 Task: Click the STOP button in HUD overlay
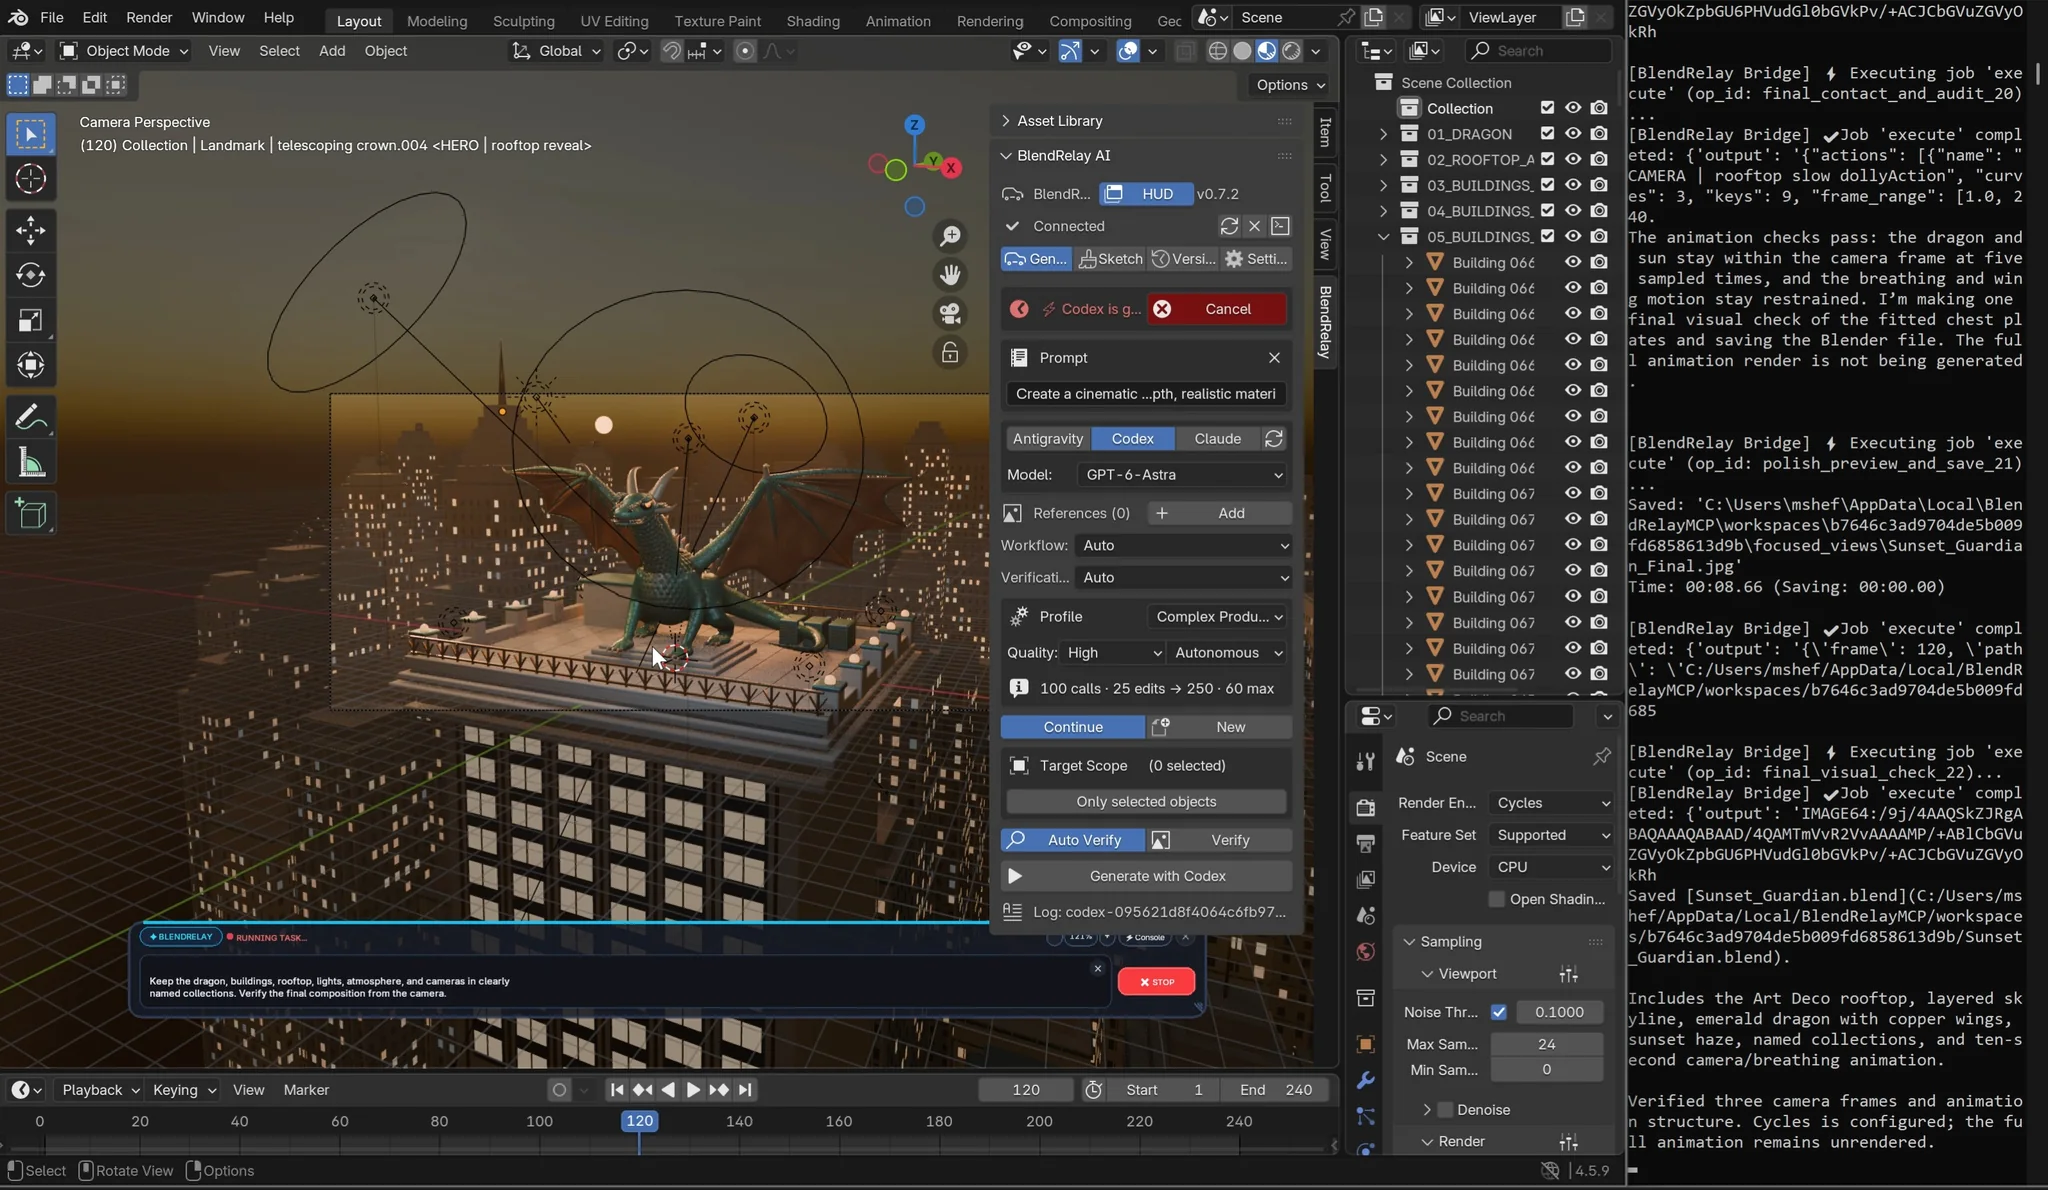[1156, 982]
